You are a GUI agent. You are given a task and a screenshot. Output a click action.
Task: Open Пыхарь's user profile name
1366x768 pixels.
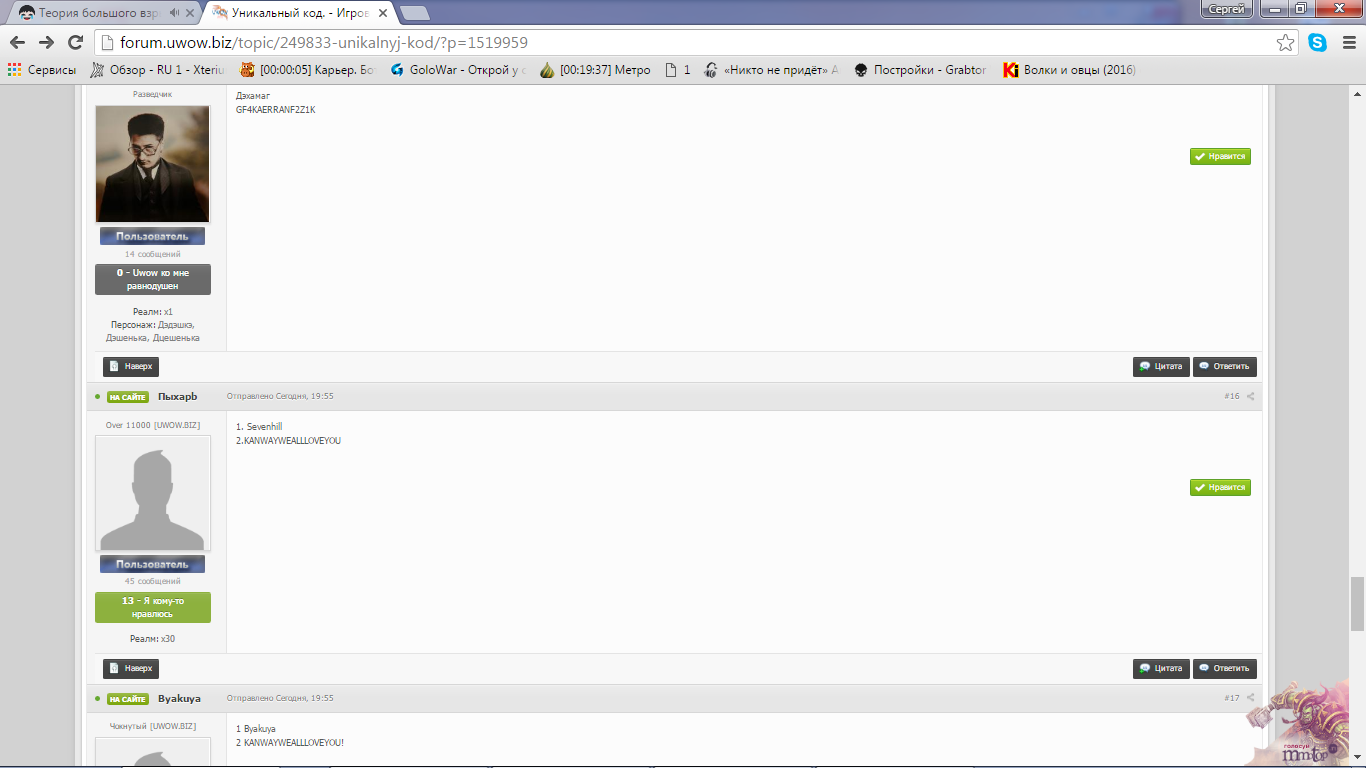(x=178, y=396)
